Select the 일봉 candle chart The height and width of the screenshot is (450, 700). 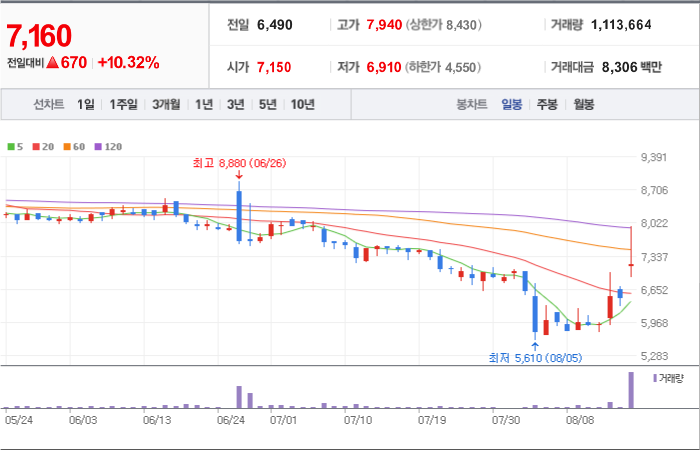[511, 105]
